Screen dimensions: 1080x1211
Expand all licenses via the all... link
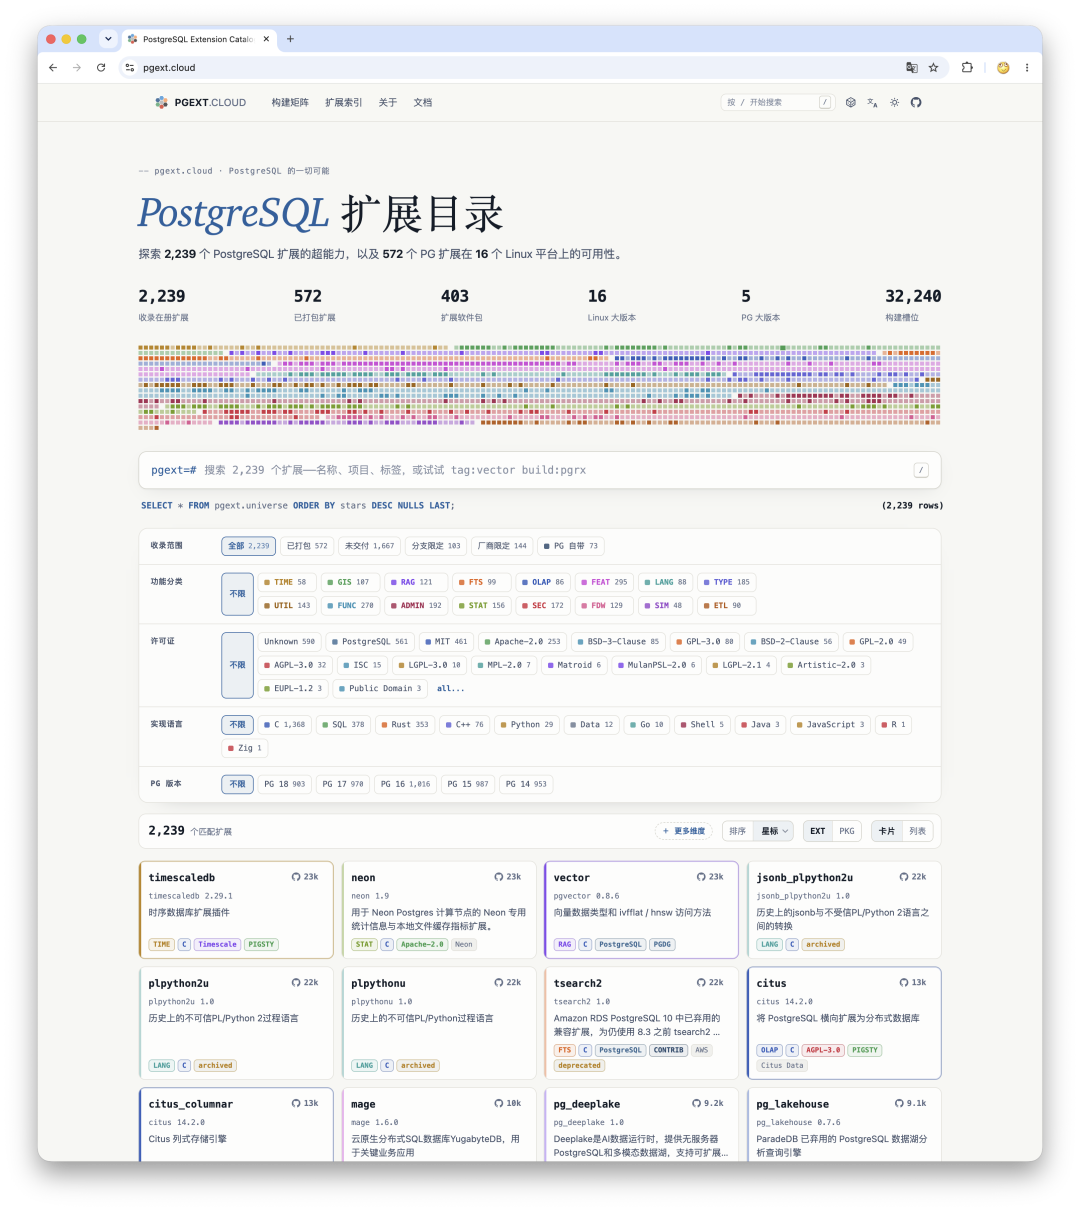(451, 688)
